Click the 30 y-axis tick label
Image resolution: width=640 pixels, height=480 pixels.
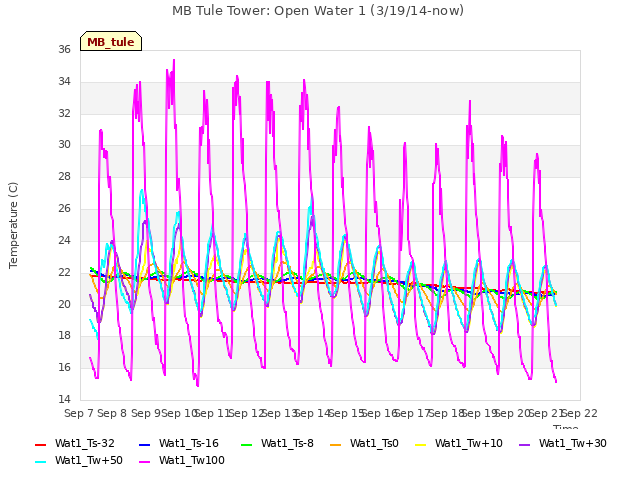pyautogui.click(x=64, y=144)
